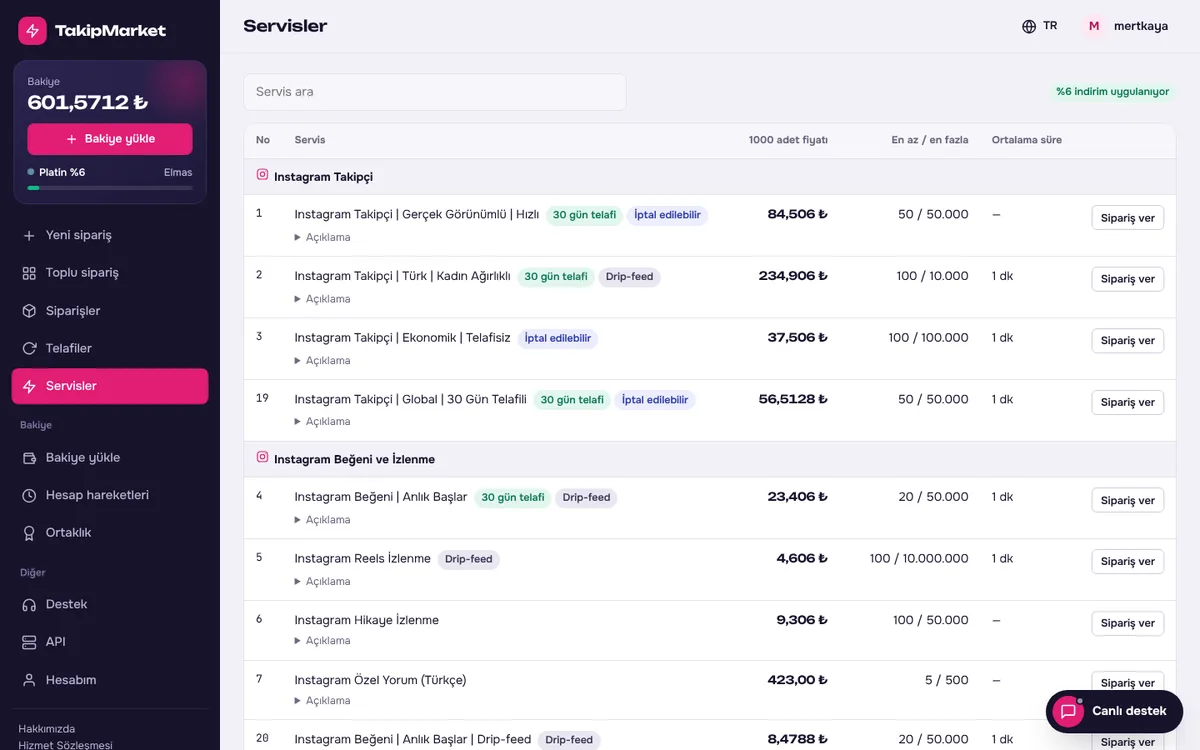Image resolution: width=1200 pixels, height=750 pixels.
Task: Click the pink Bakiye yükle button
Action: click(110, 139)
